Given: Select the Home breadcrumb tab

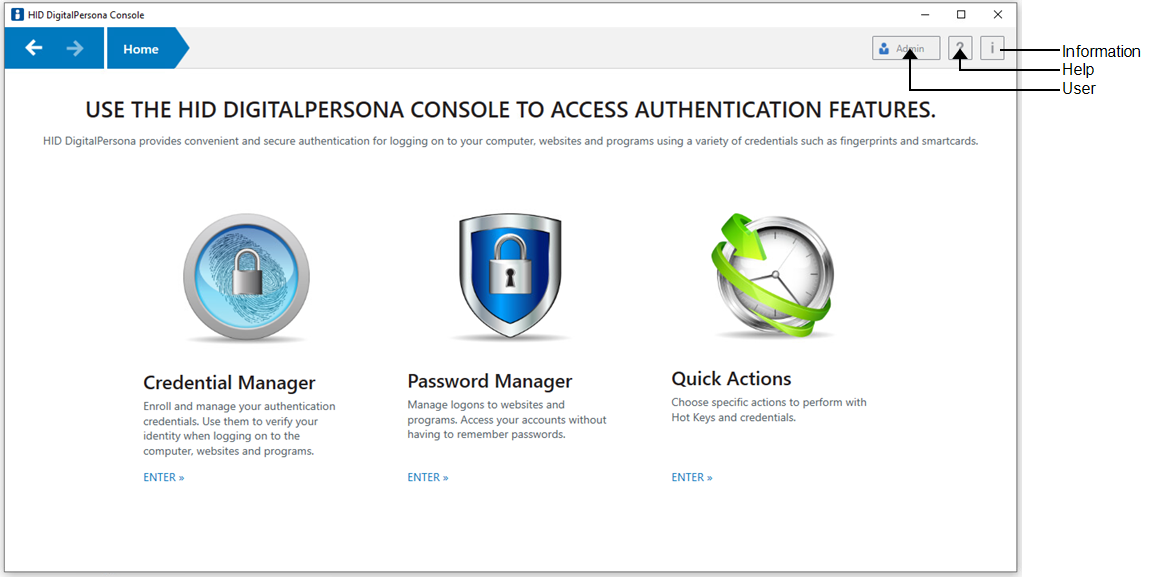Looking at the screenshot, I should (x=141, y=49).
